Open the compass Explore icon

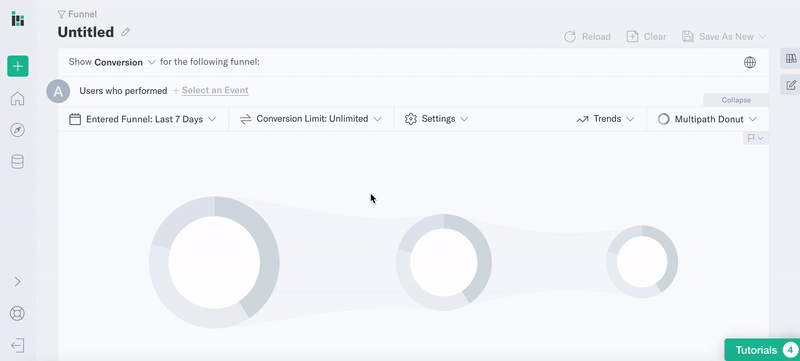(x=17, y=130)
